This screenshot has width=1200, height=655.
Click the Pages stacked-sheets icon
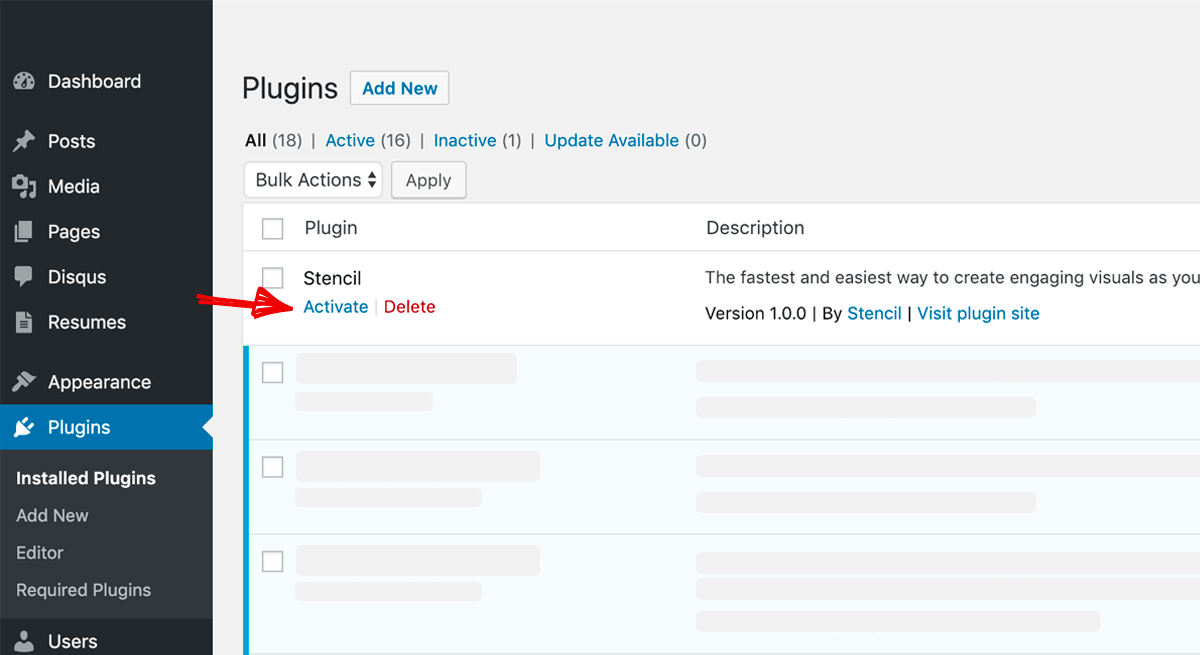pyautogui.click(x=24, y=232)
